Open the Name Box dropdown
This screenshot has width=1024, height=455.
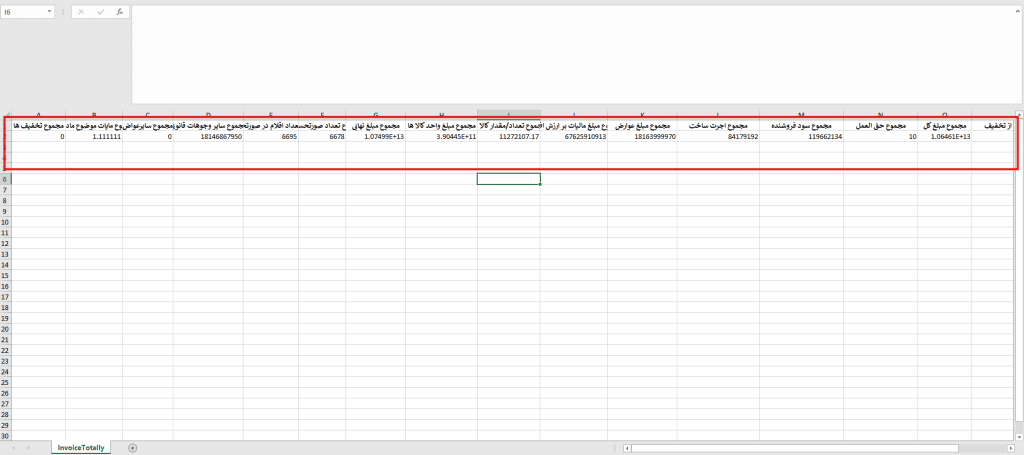click(x=50, y=12)
